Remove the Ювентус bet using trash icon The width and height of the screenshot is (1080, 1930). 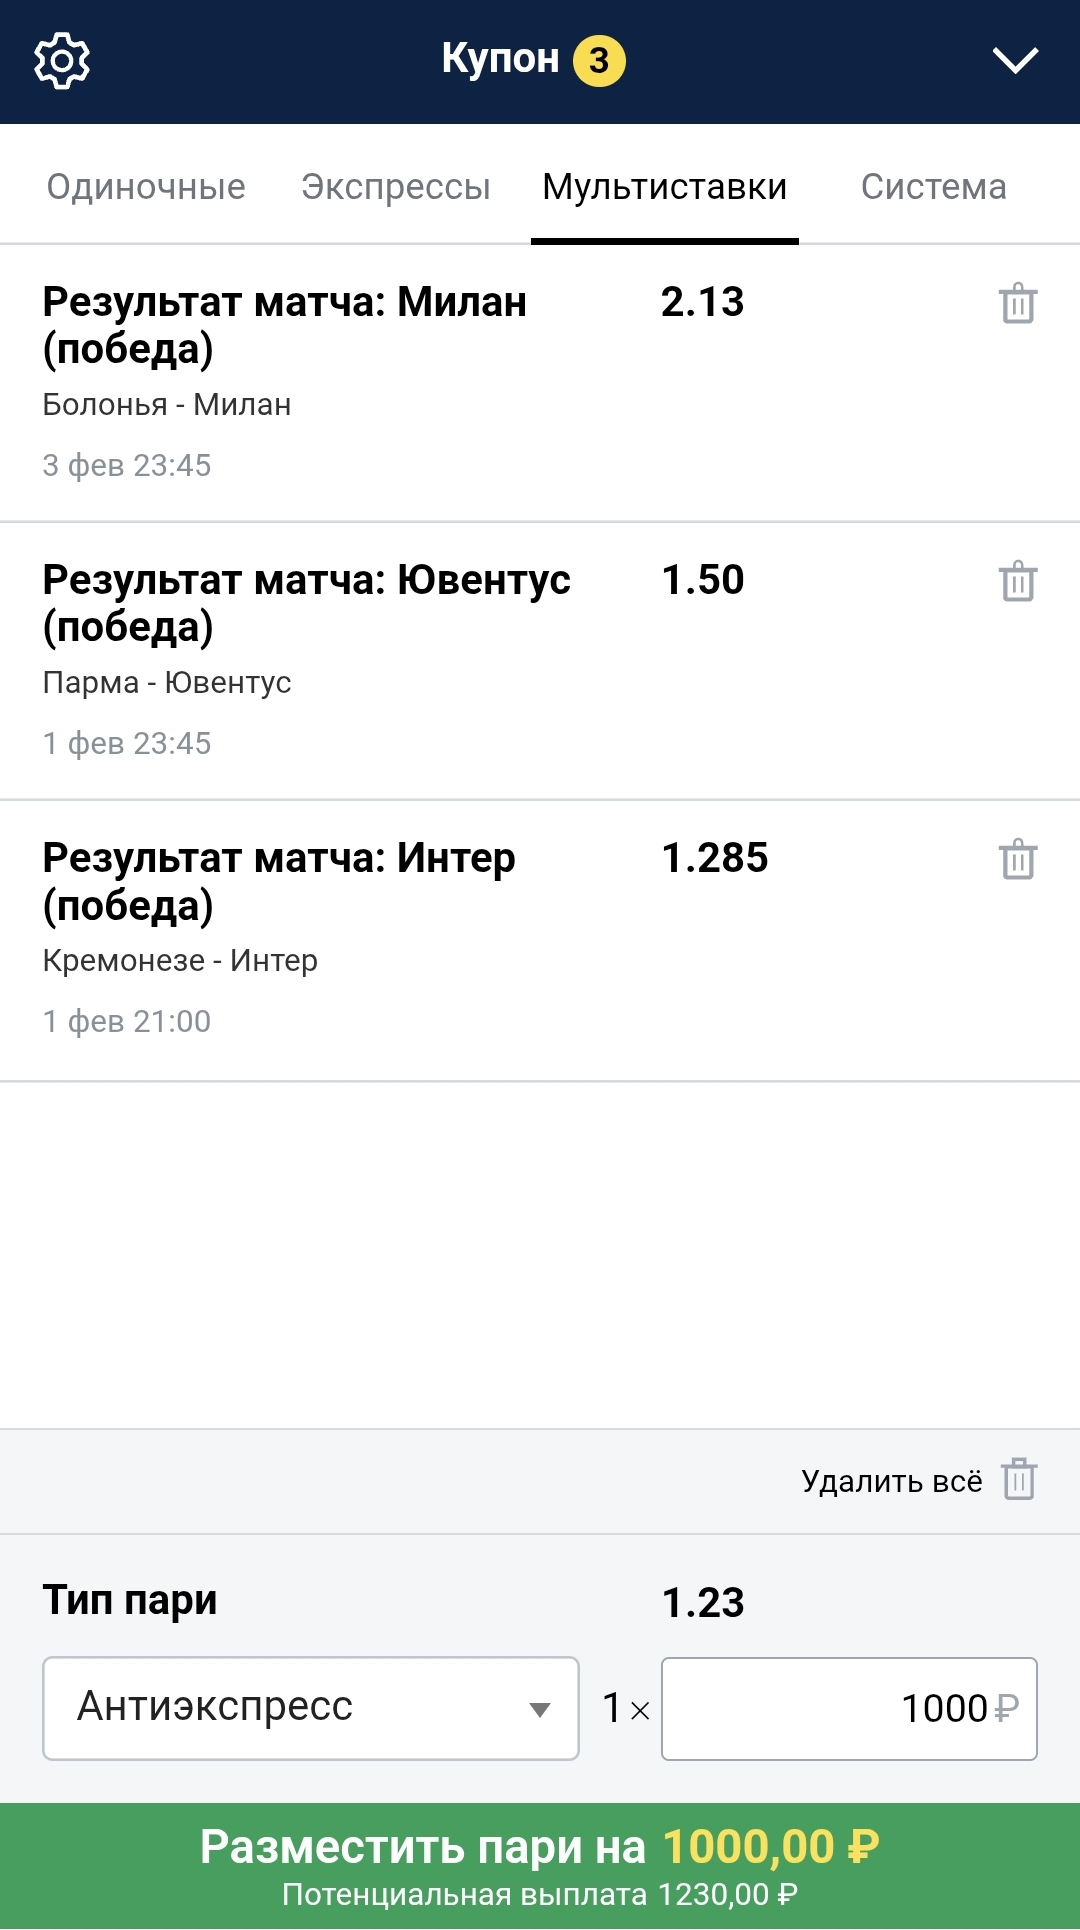(x=1018, y=582)
